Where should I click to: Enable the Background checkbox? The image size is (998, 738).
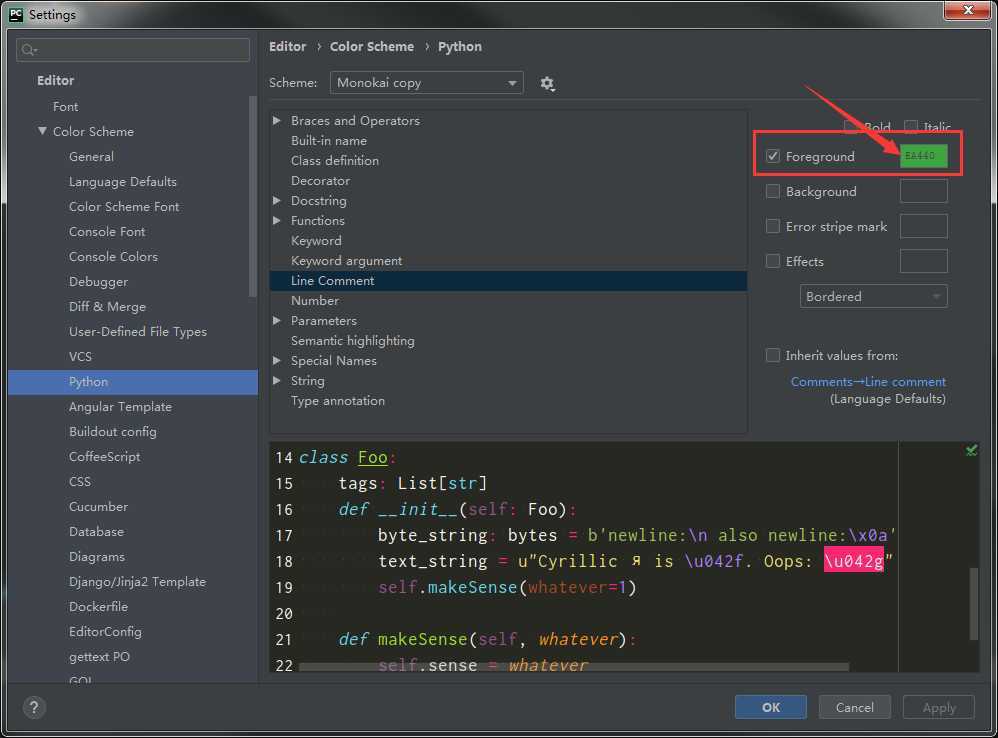click(x=773, y=191)
